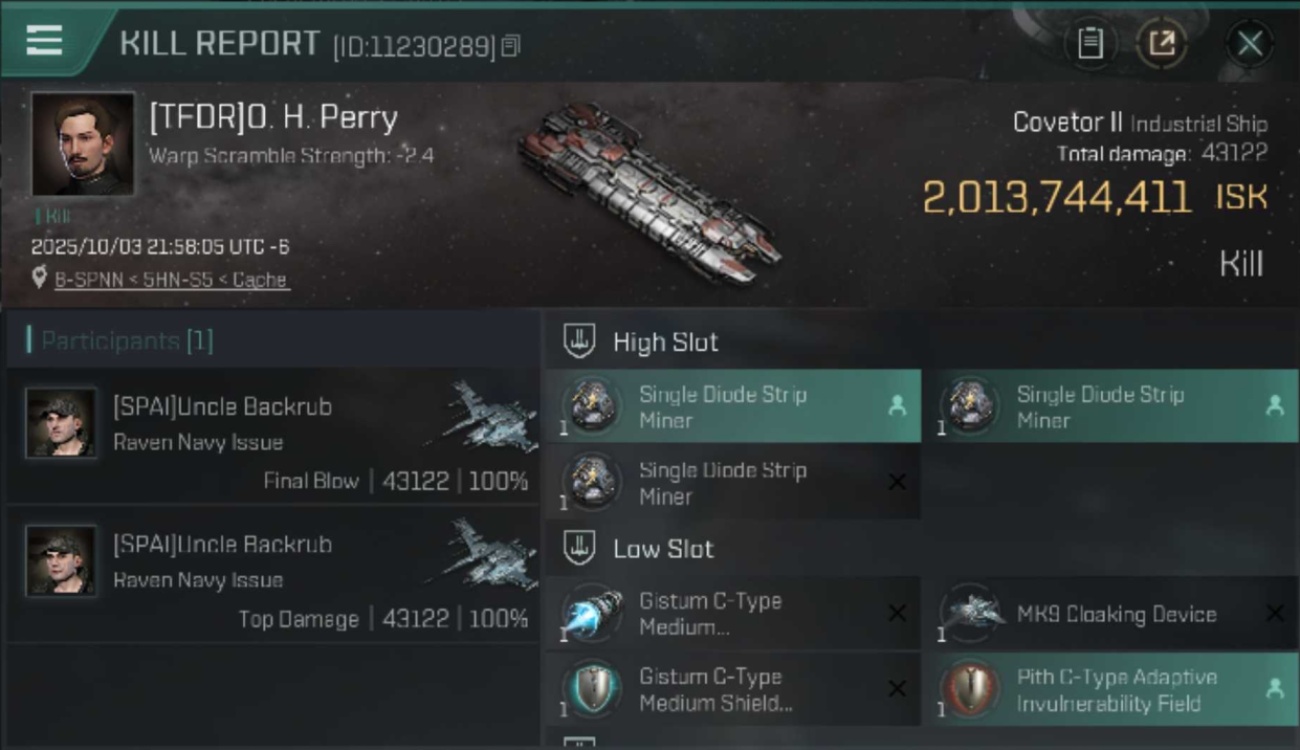Select the first Single Diode Strip Miner
The image size is (1300, 750).
(732, 406)
